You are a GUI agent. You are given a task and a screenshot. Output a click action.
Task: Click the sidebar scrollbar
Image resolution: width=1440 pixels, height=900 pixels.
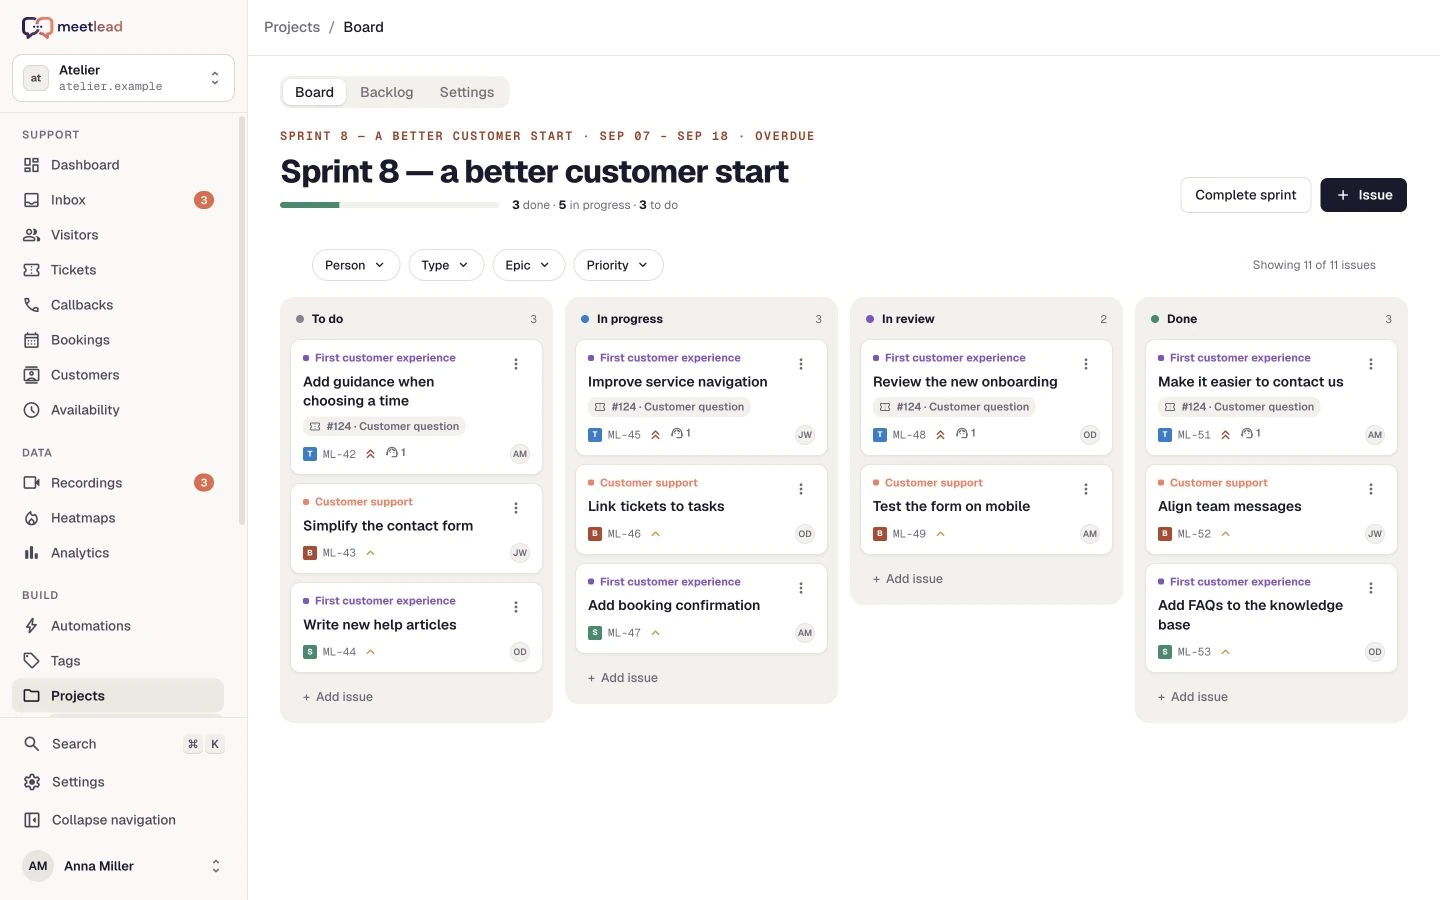point(241,320)
